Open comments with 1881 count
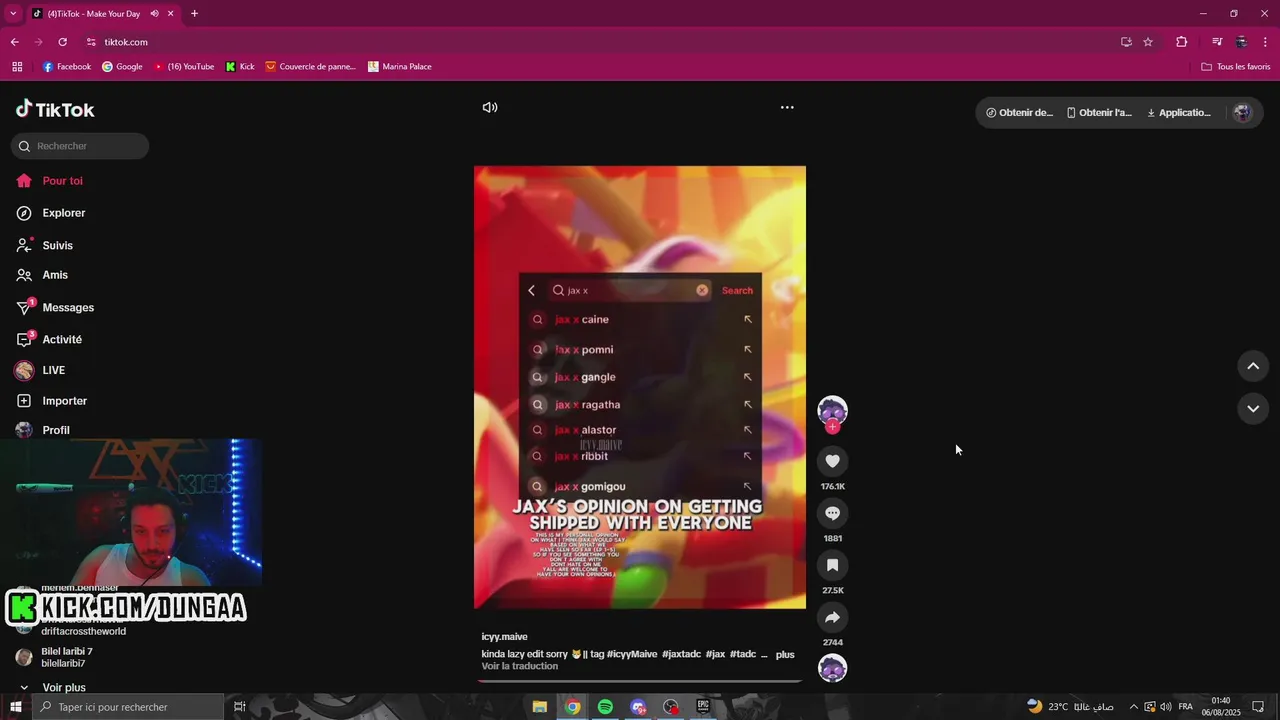This screenshot has height=720, width=1280. pyautogui.click(x=832, y=513)
